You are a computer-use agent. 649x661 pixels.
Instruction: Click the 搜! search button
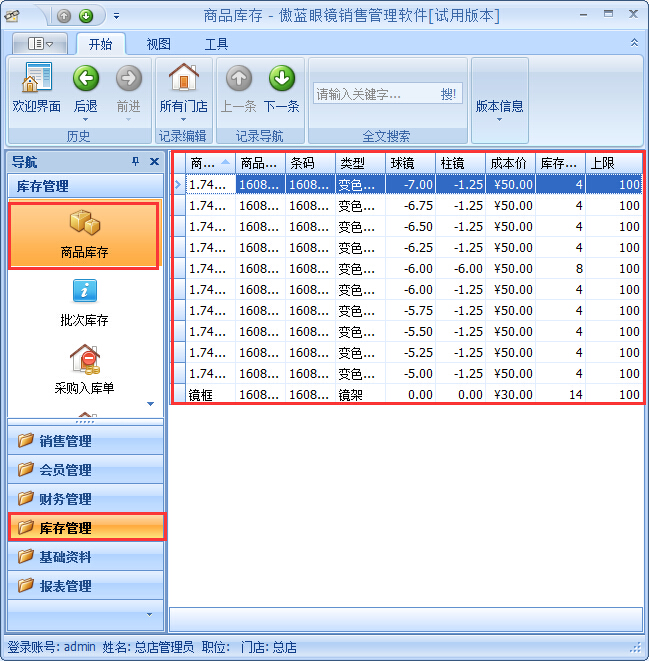click(448, 94)
